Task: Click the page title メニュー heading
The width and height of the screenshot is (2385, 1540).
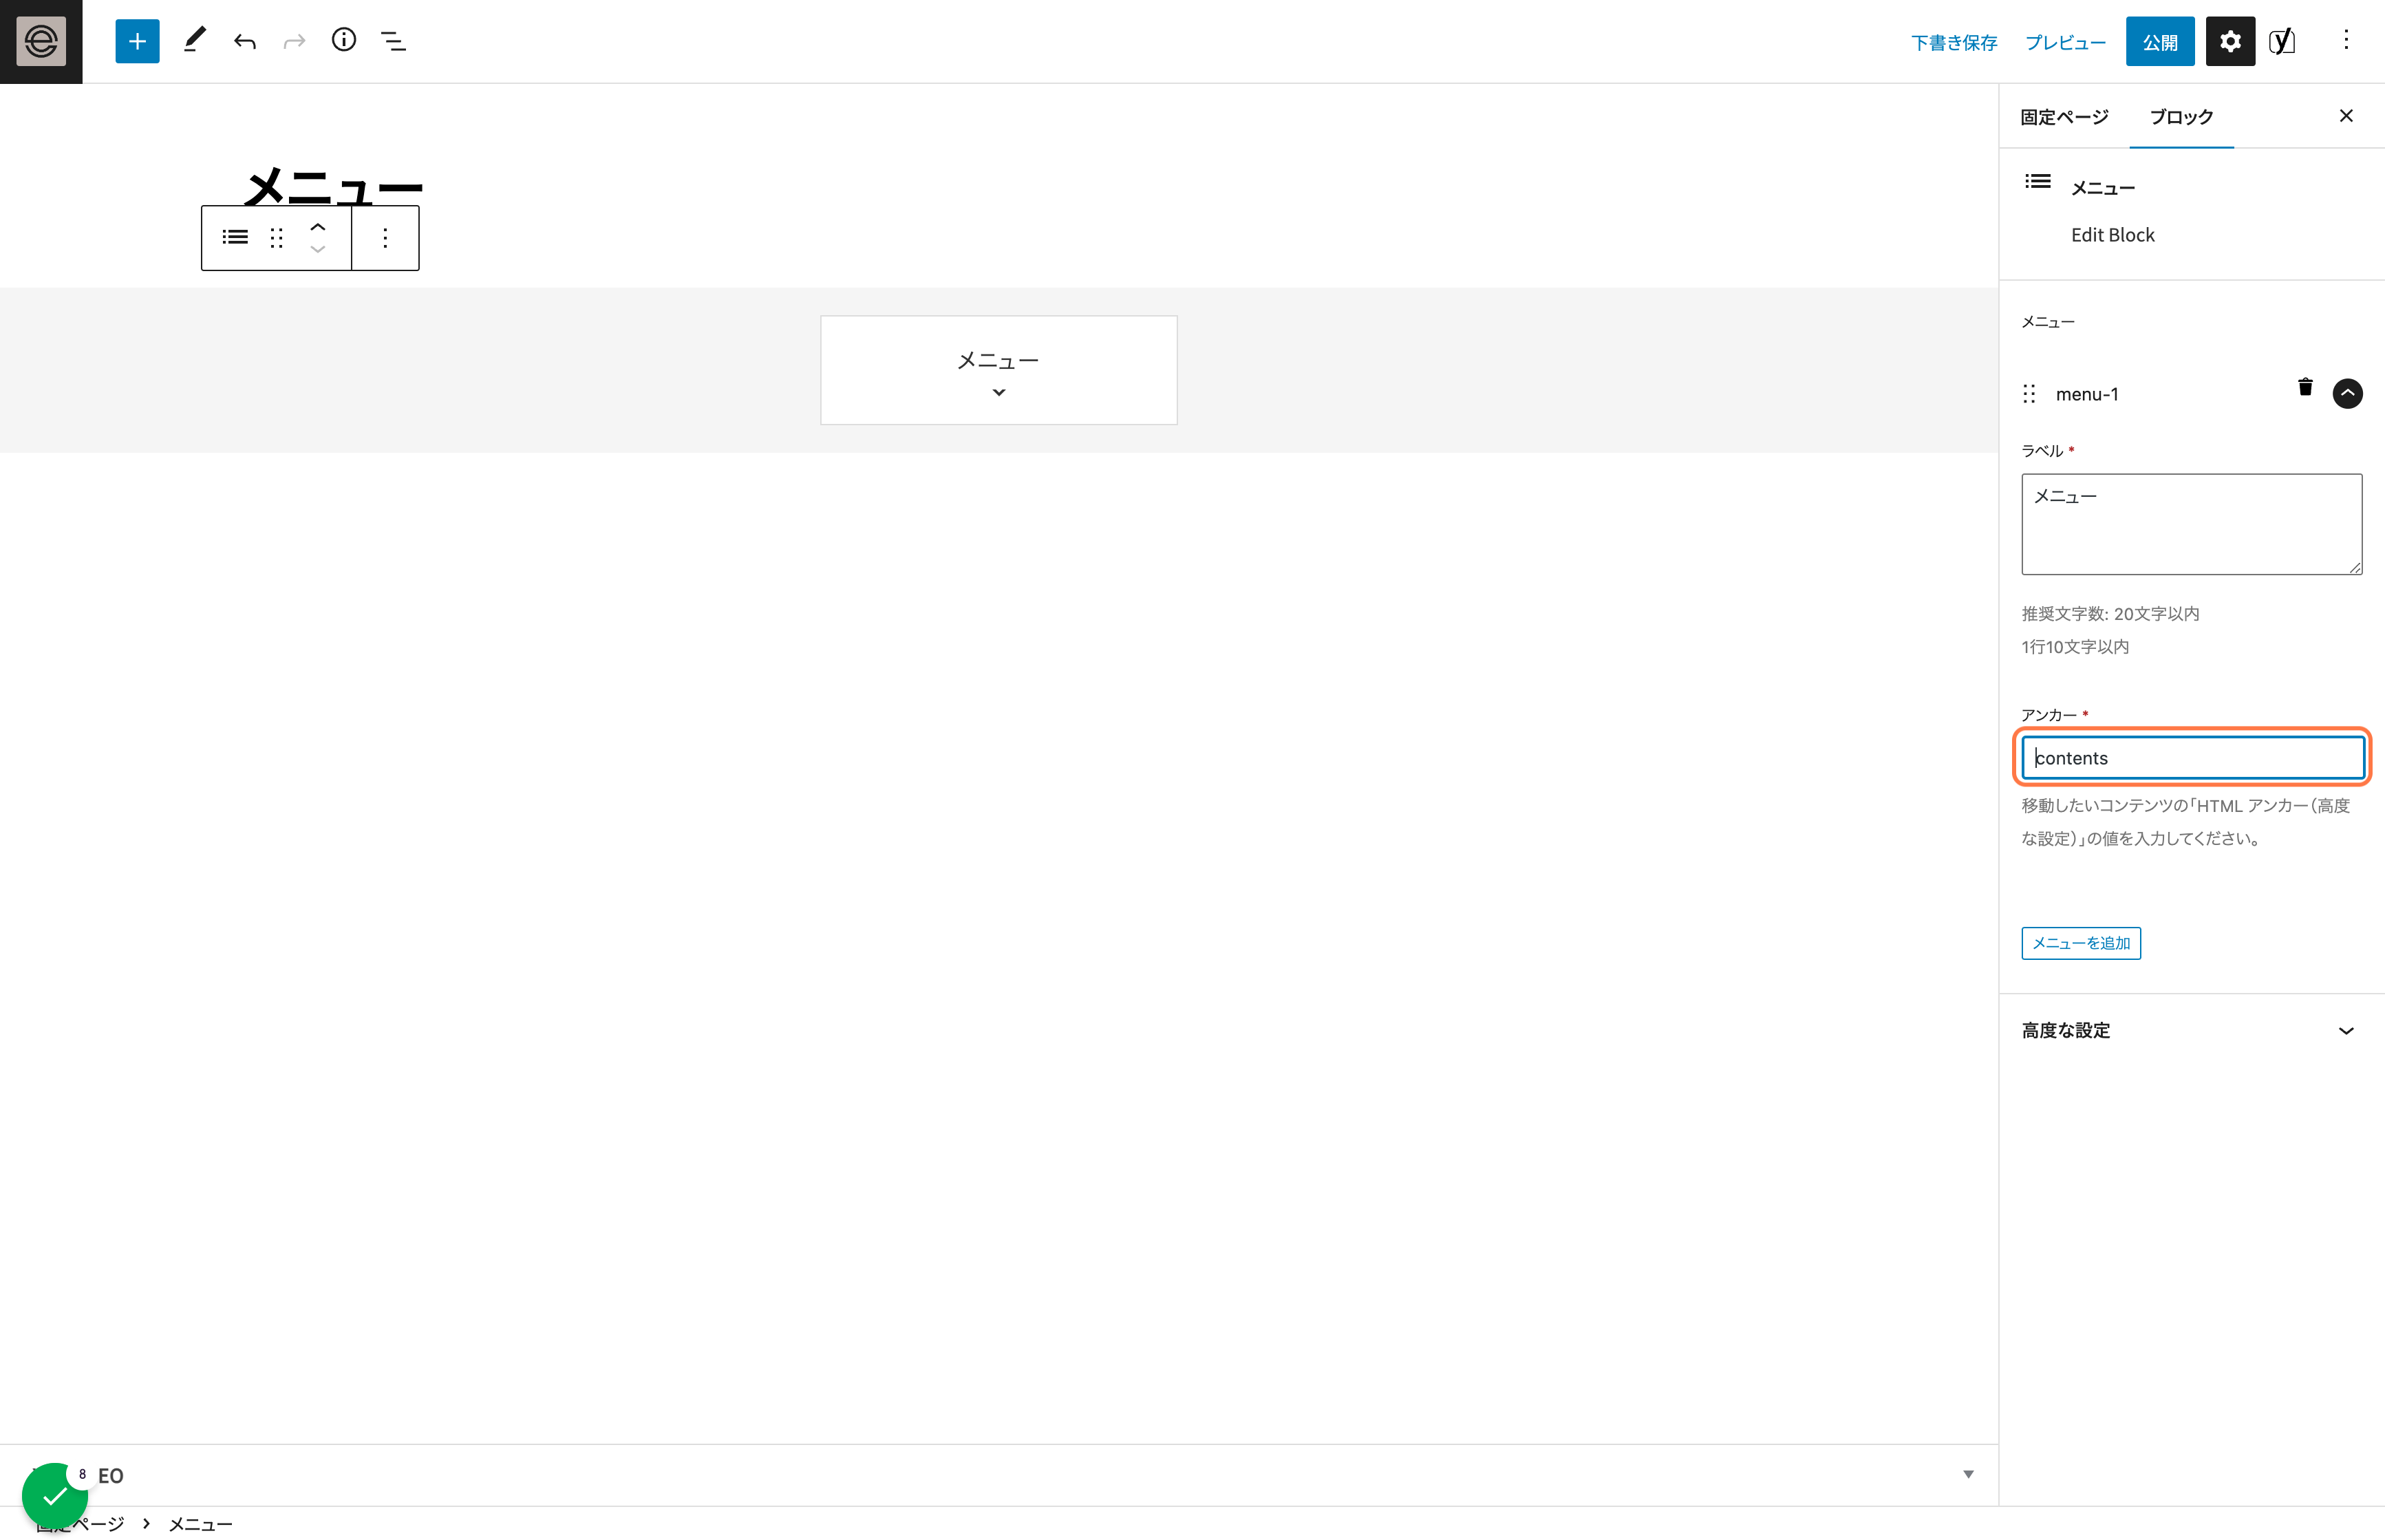Action: pyautogui.click(x=334, y=186)
